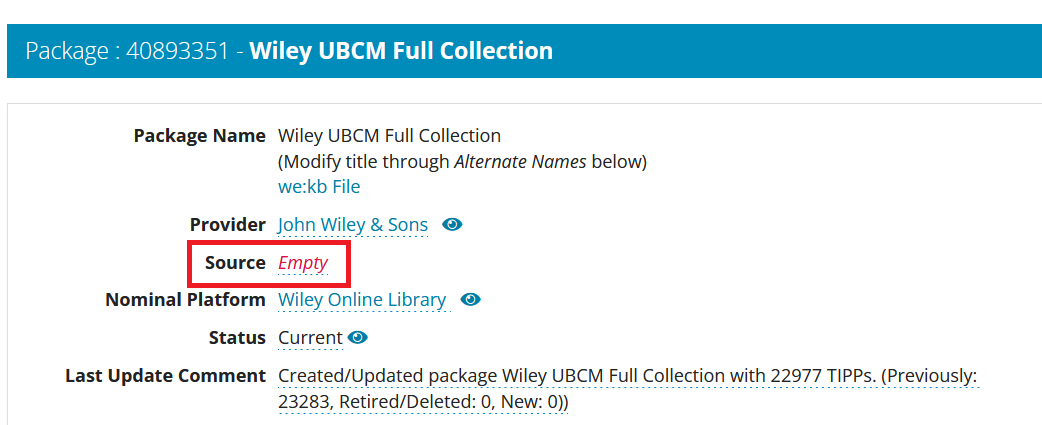Viewport: 1042px width, 425px height.
Task: Click the bold package title in the blue header
Action: pos(401,50)
